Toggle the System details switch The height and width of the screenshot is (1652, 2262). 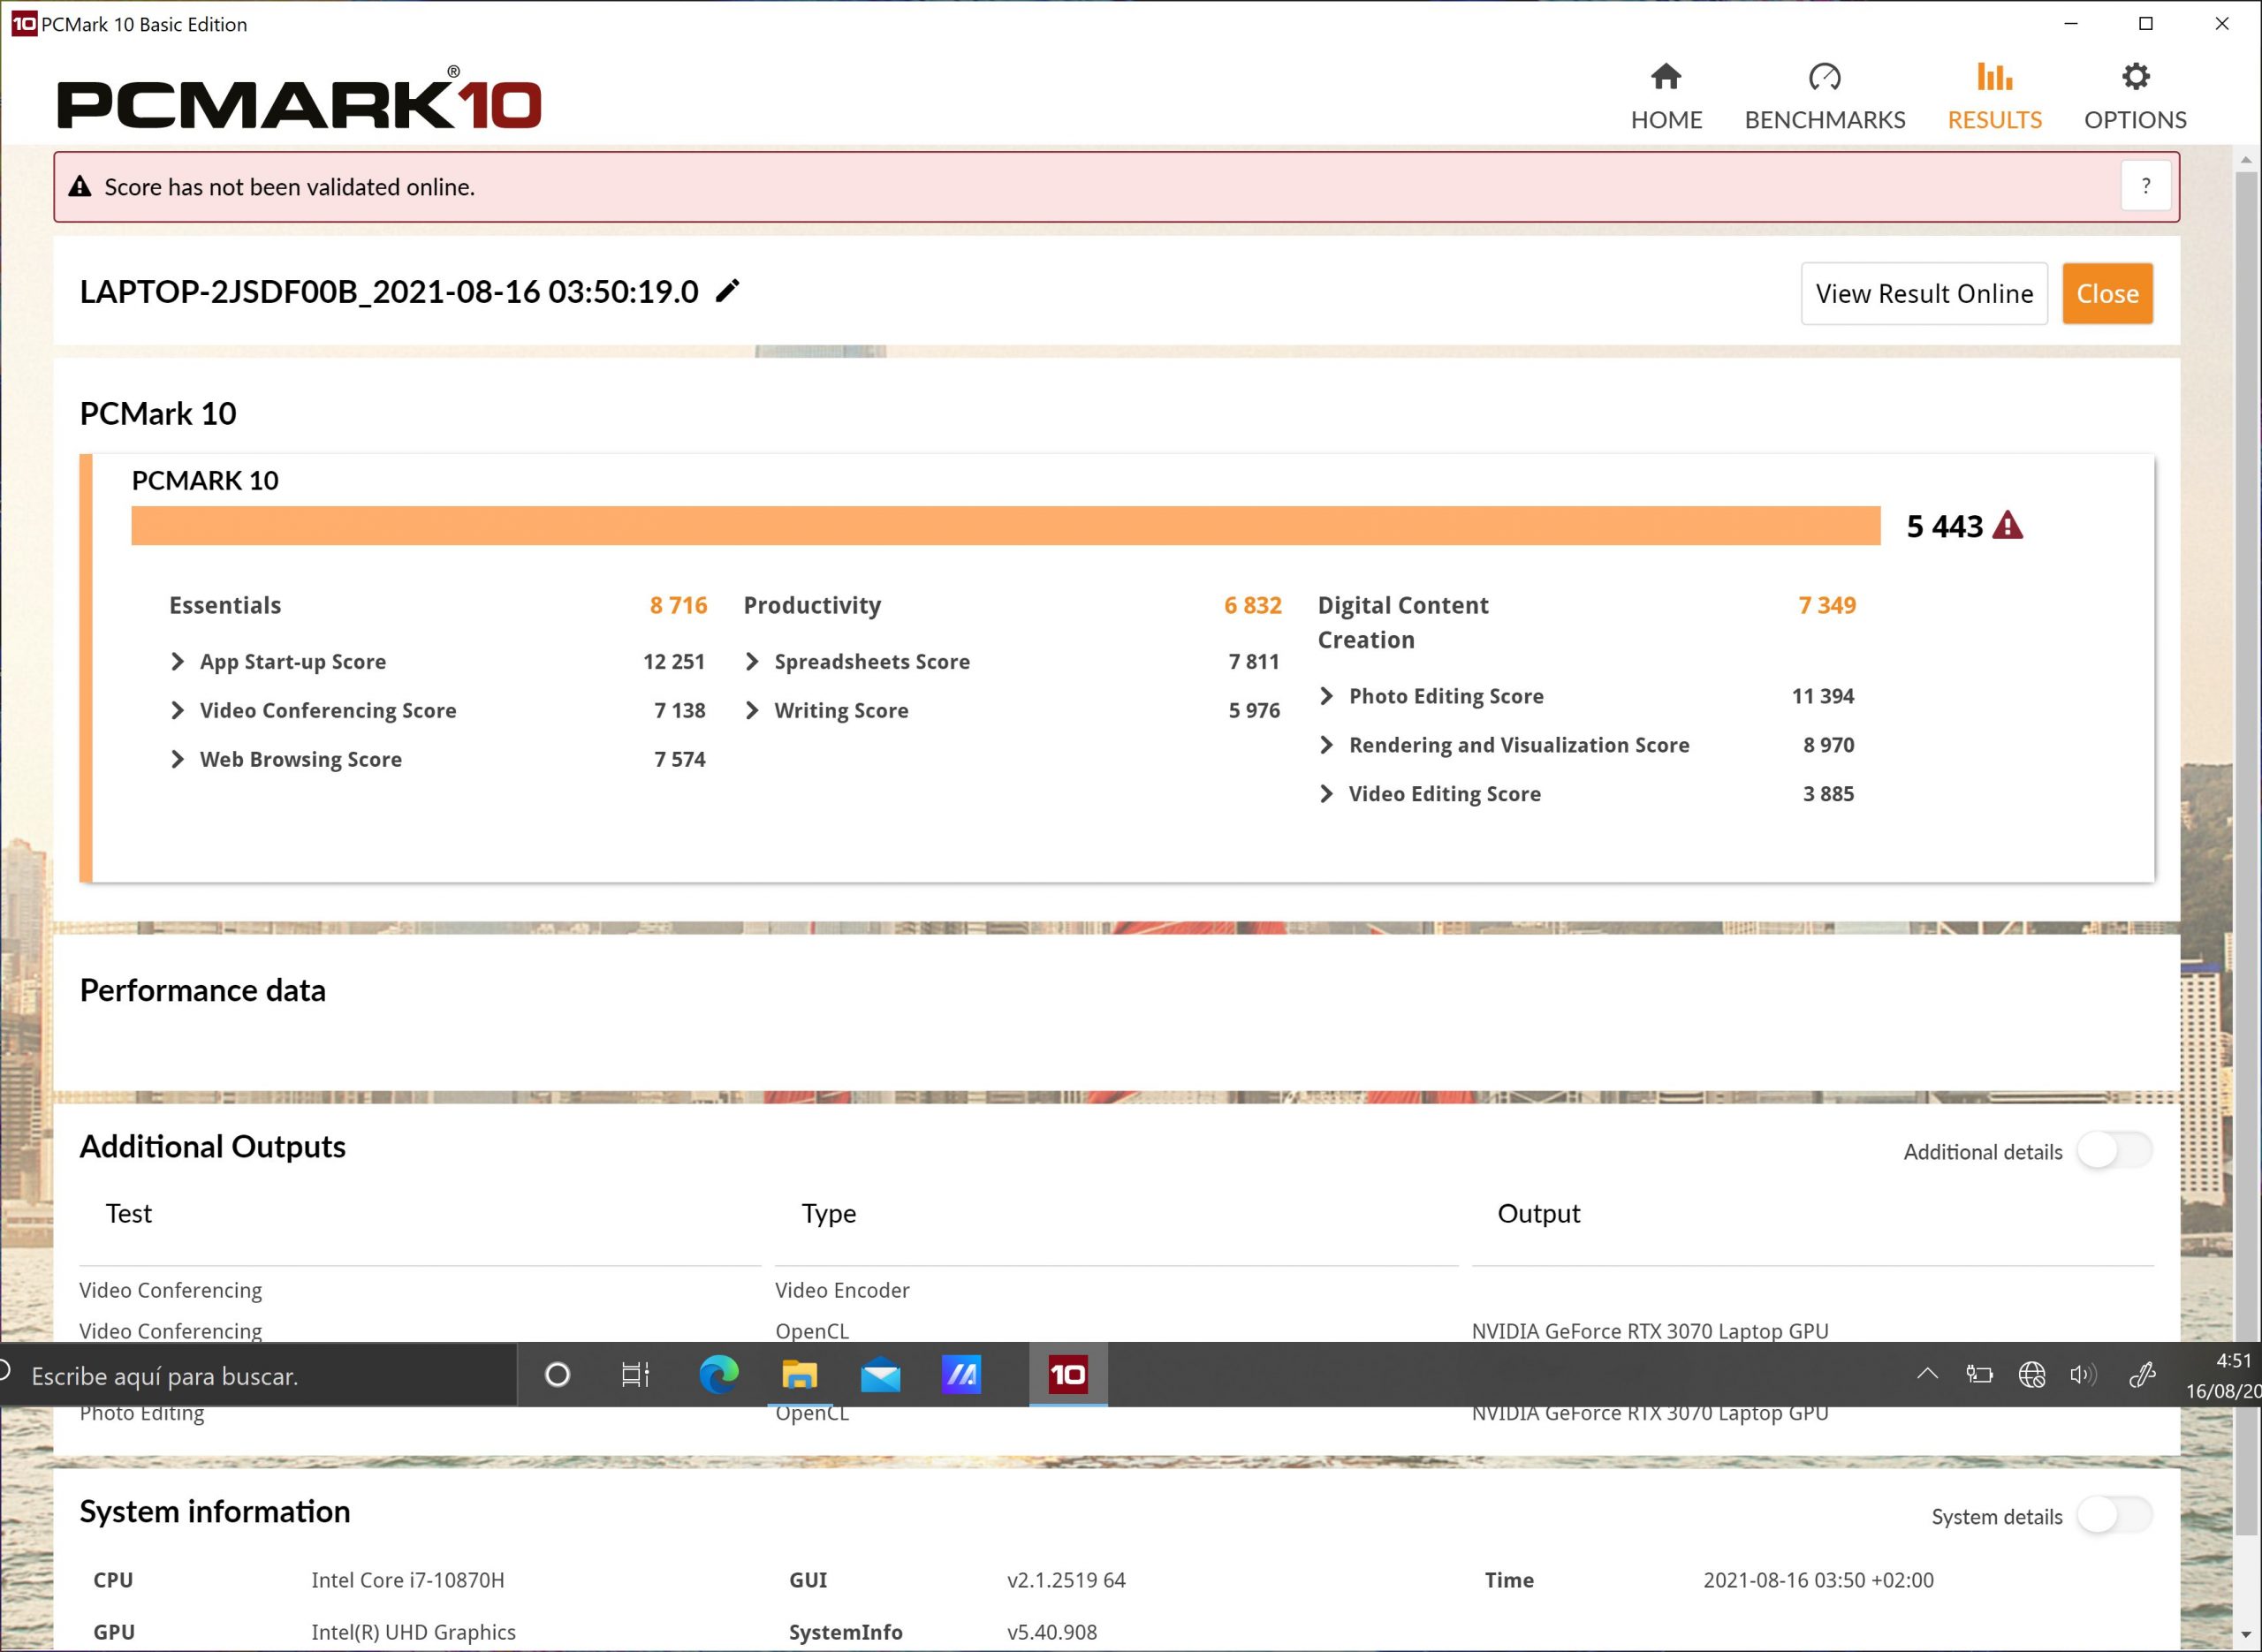click(2115, 1515)
